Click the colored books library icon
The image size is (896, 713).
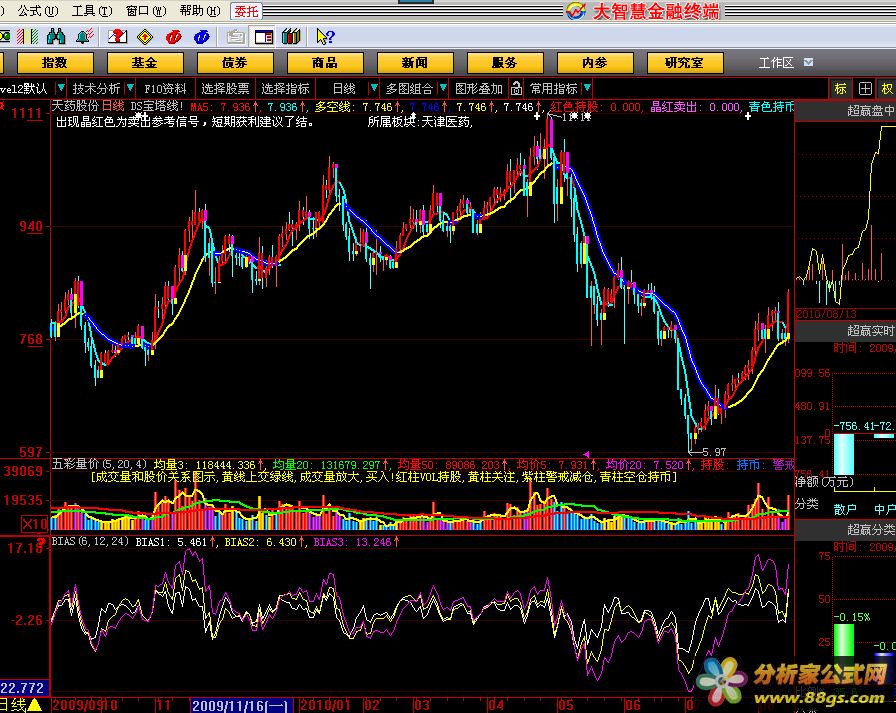291,37
